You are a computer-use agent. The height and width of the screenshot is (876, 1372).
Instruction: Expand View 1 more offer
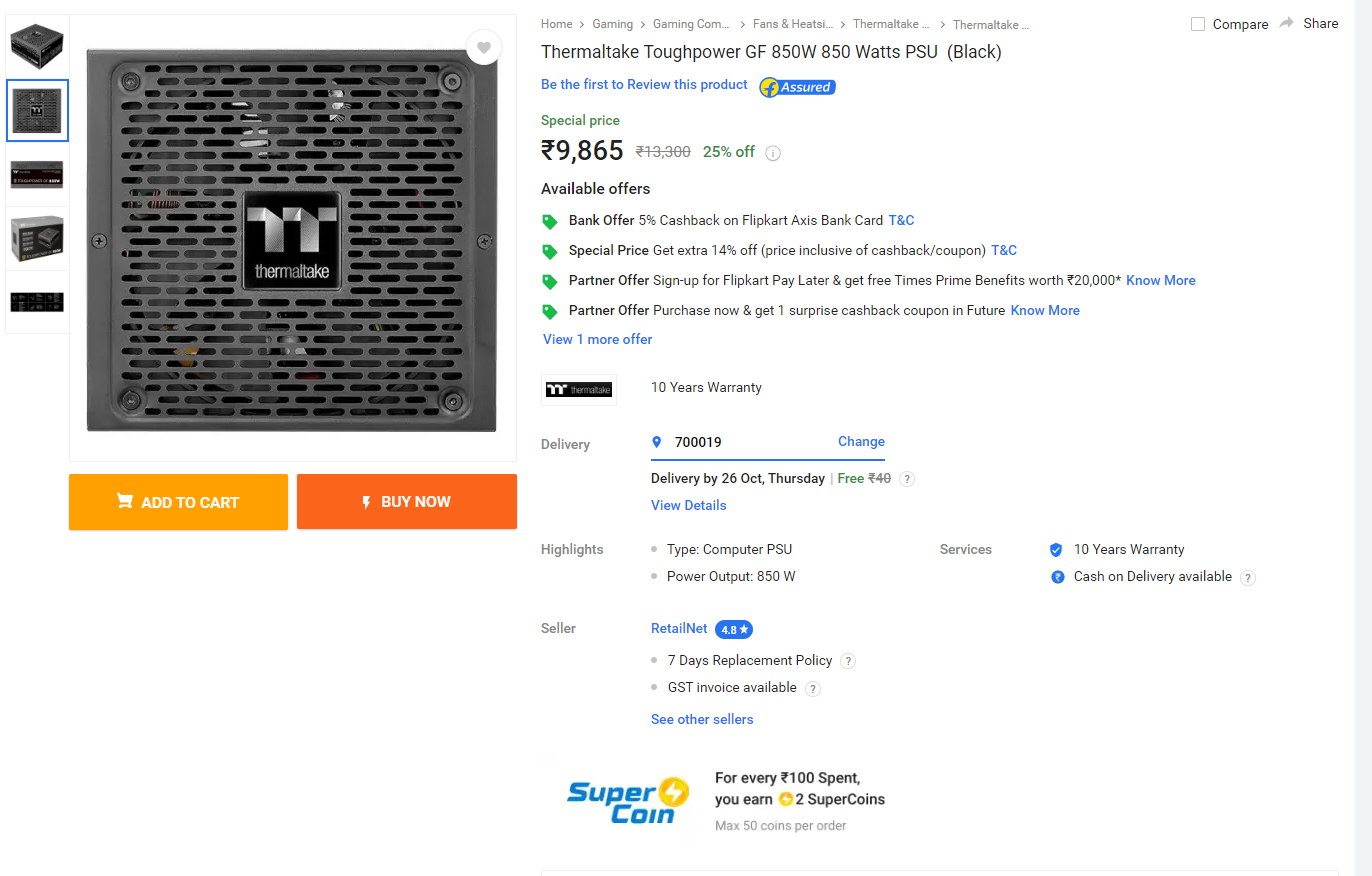click(597, 339)
